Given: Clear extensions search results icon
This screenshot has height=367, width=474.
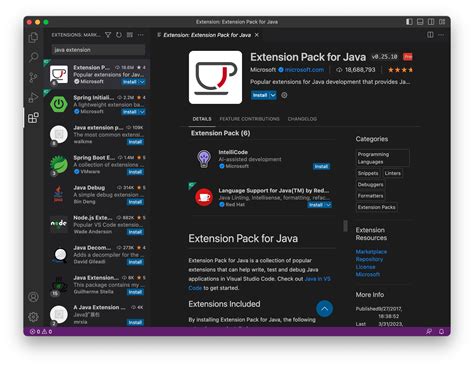Looking at the screenshot, I should (x=130, y=35).
